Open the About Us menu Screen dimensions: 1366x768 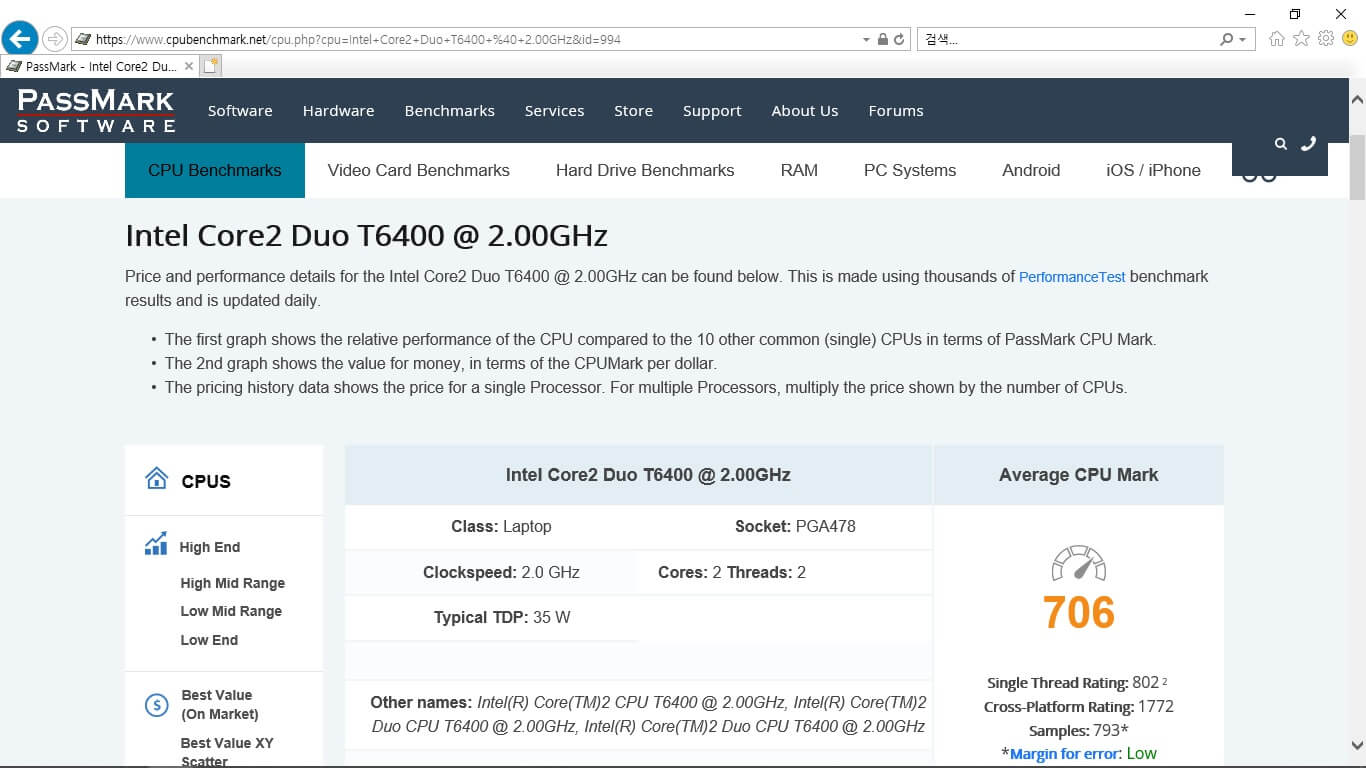(804, 111)
